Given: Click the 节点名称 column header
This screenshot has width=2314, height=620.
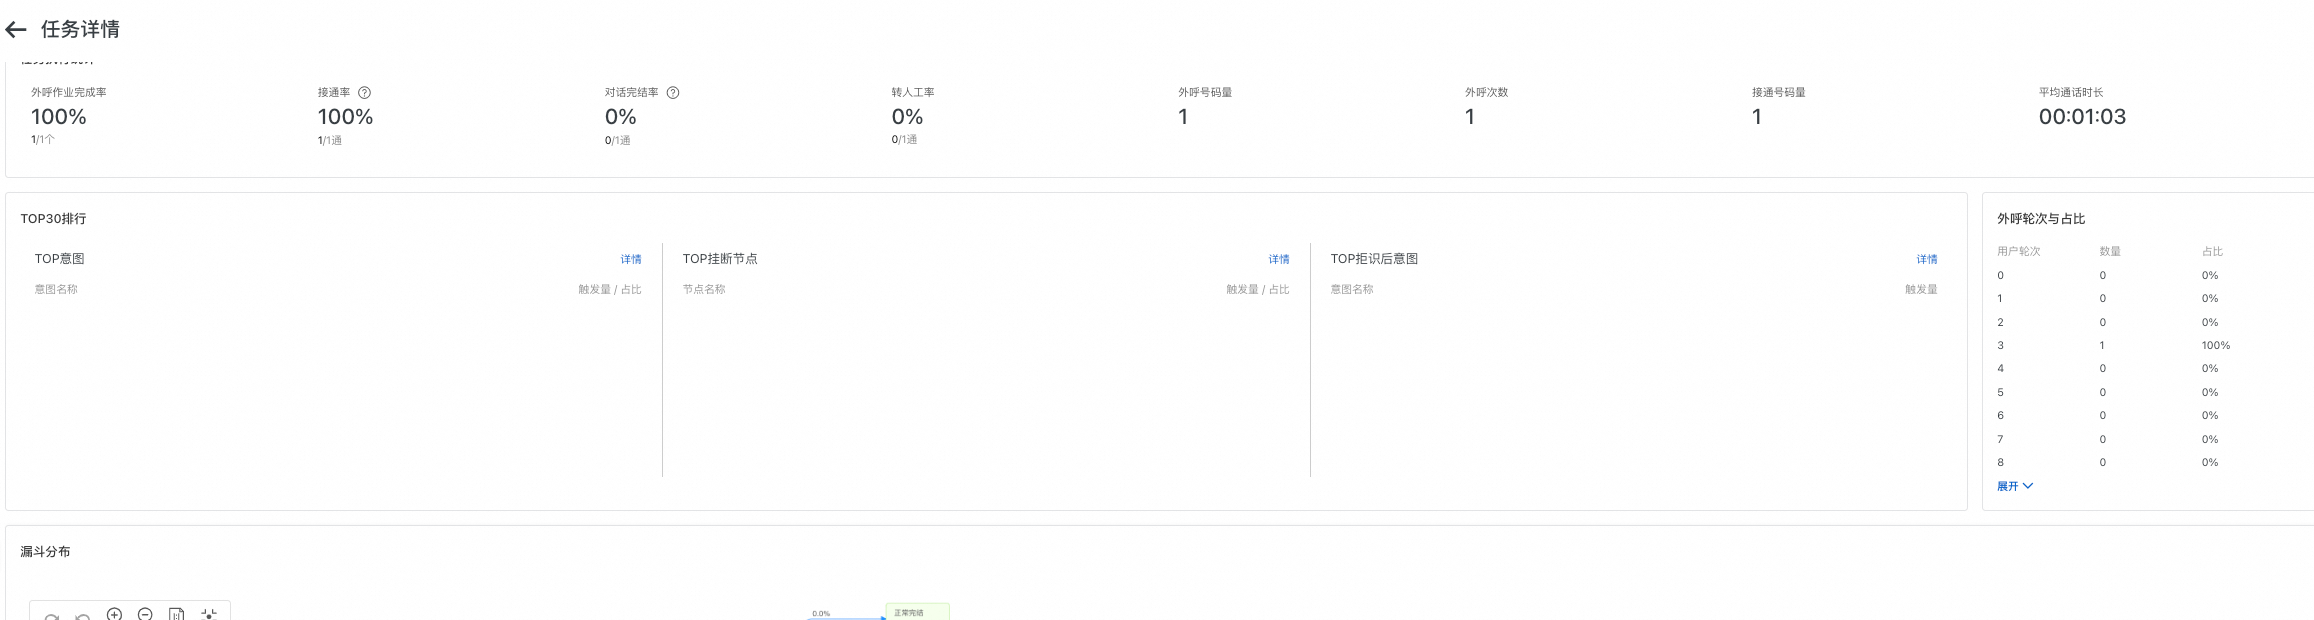Looking at the screenshot, I should click(704, 290).
